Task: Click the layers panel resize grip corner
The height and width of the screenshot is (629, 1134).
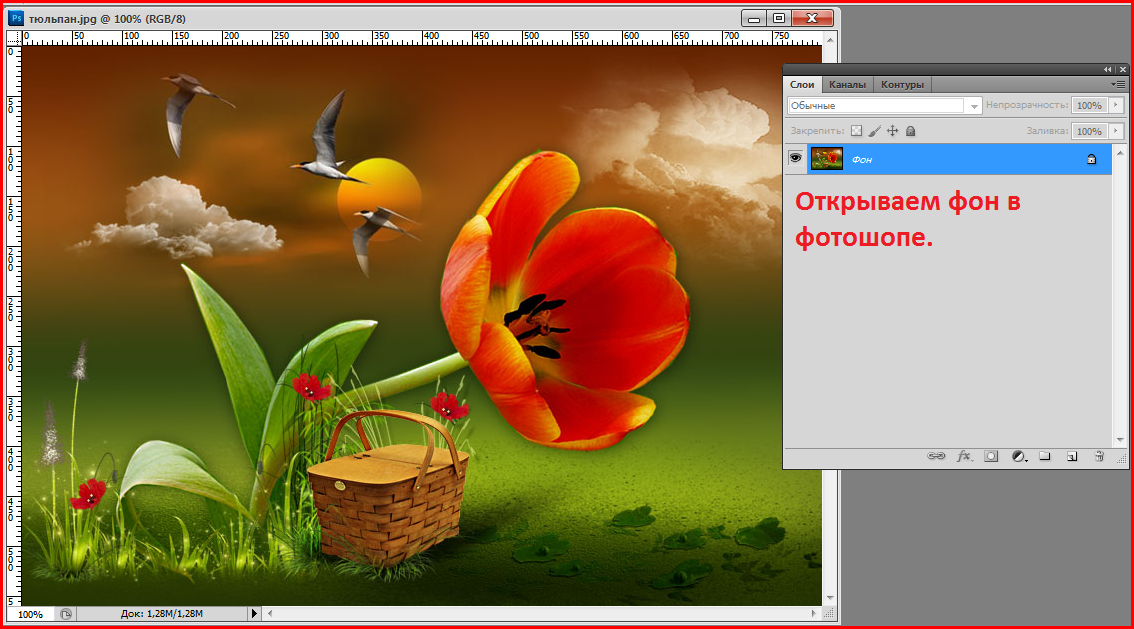Action: 1122,457
